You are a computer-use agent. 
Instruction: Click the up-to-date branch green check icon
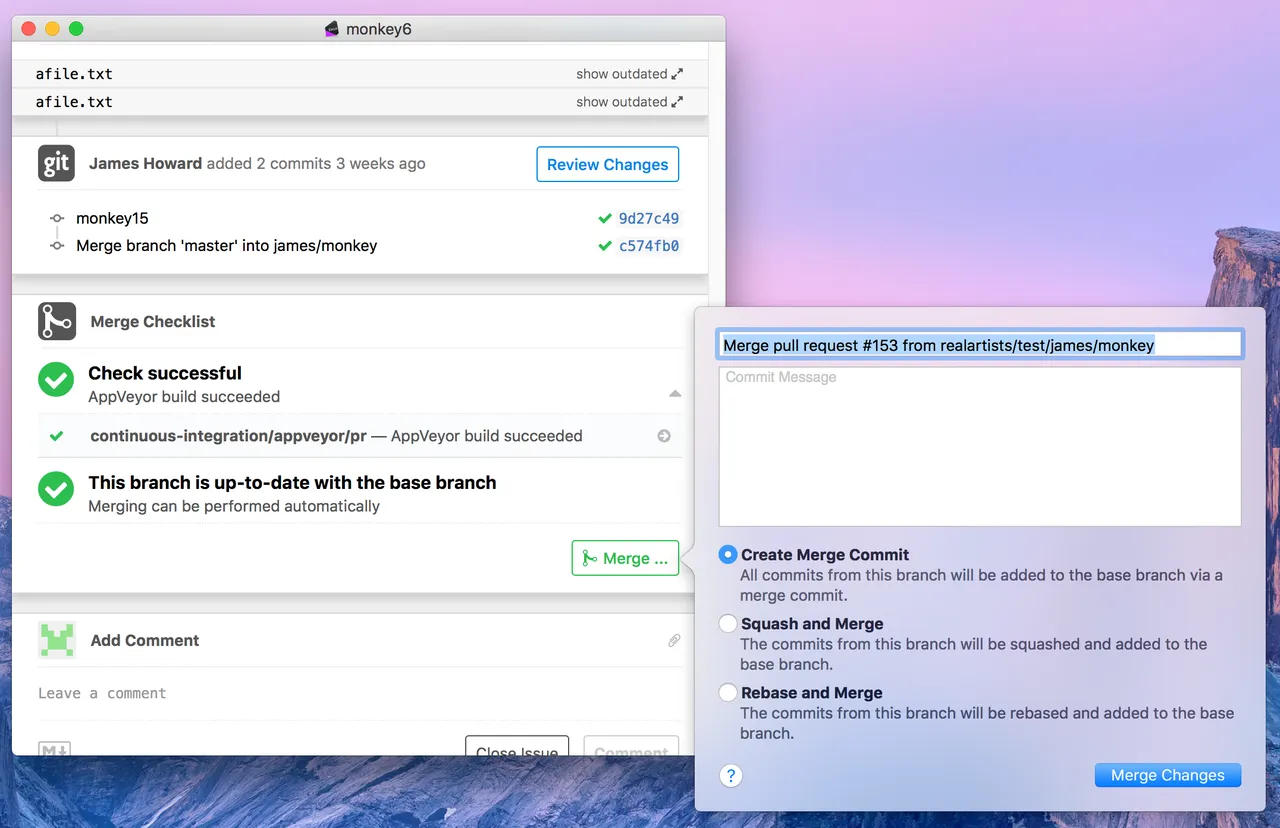(56, 489)
